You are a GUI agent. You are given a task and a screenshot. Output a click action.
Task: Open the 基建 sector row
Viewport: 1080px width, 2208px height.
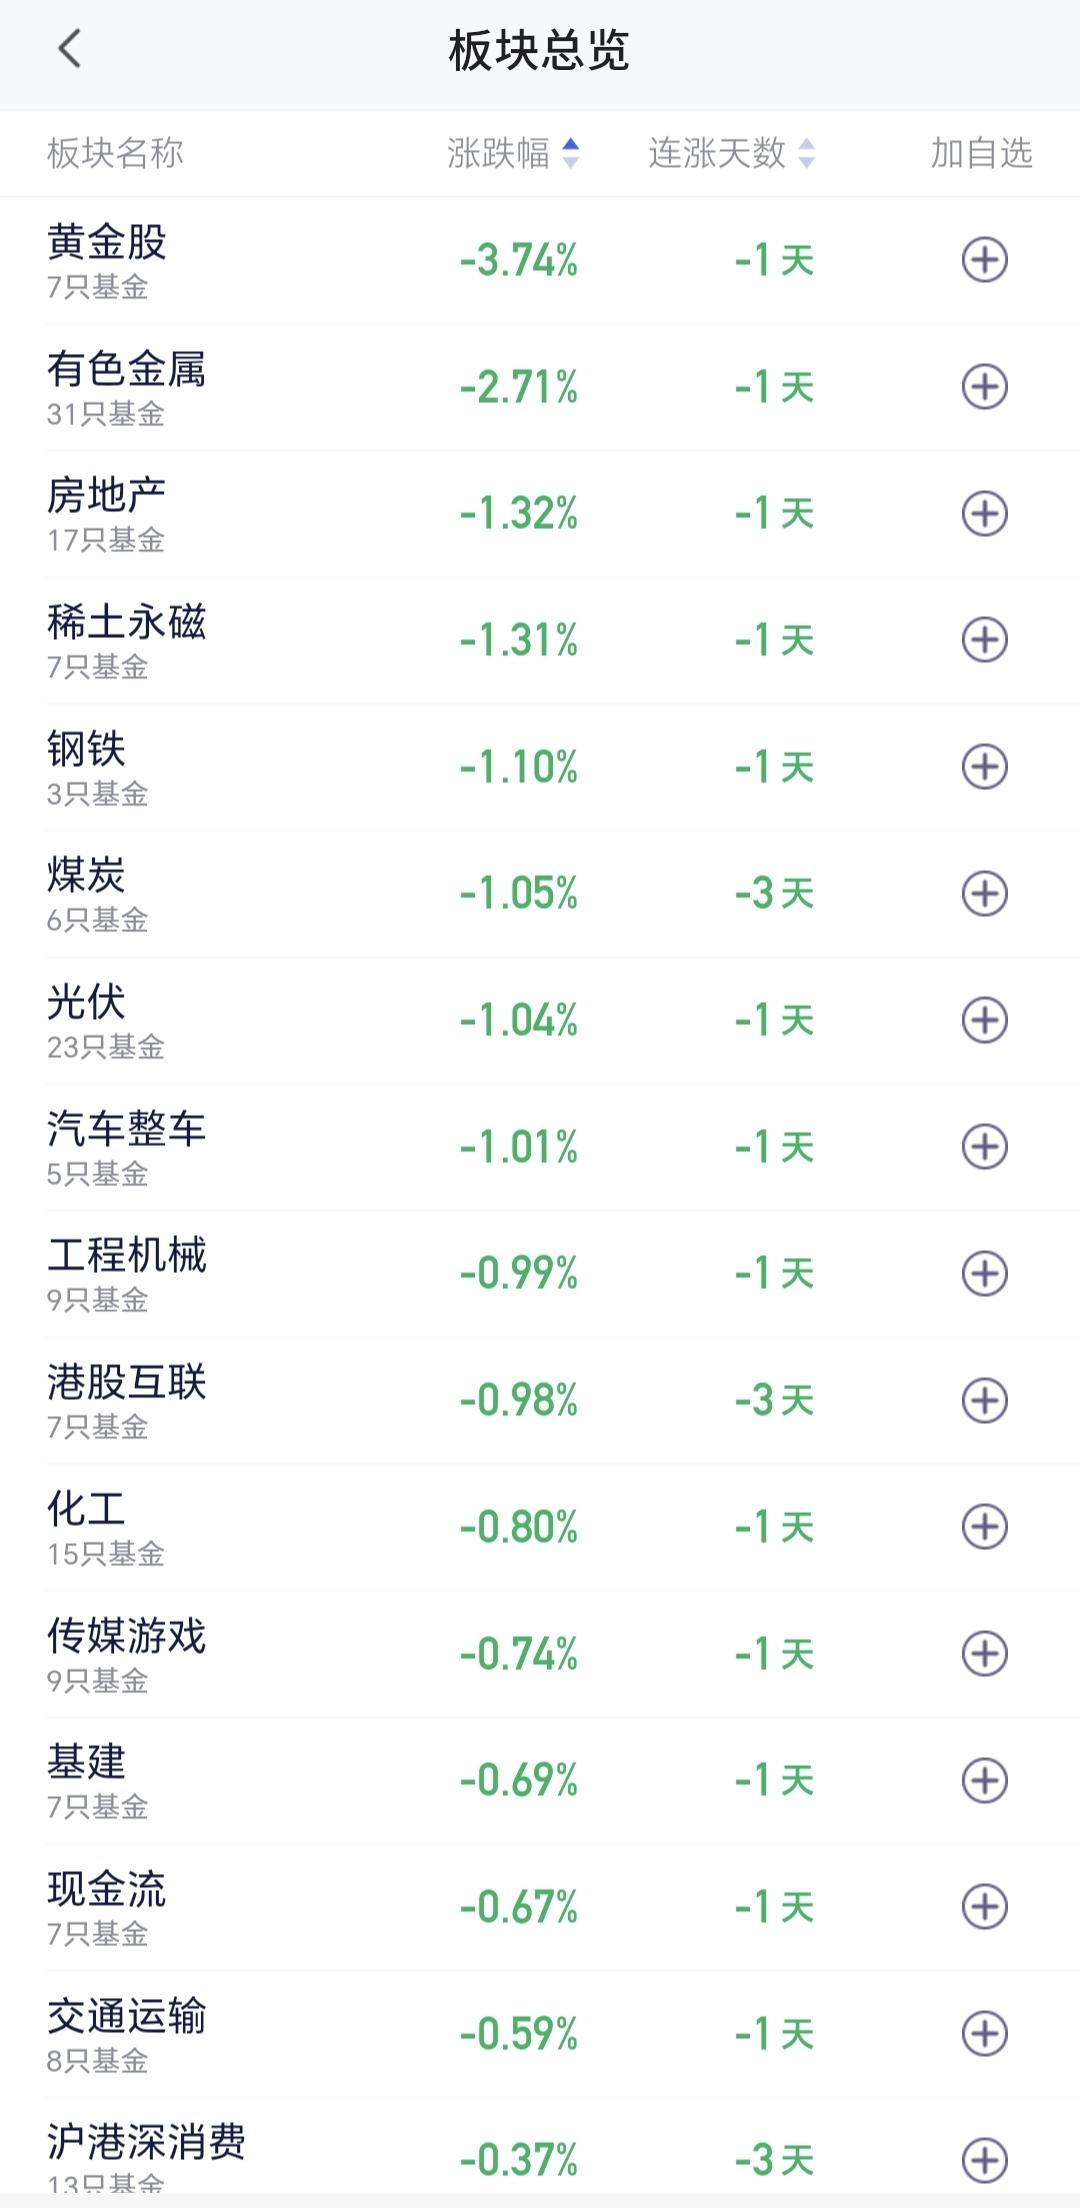point(540,1780)
